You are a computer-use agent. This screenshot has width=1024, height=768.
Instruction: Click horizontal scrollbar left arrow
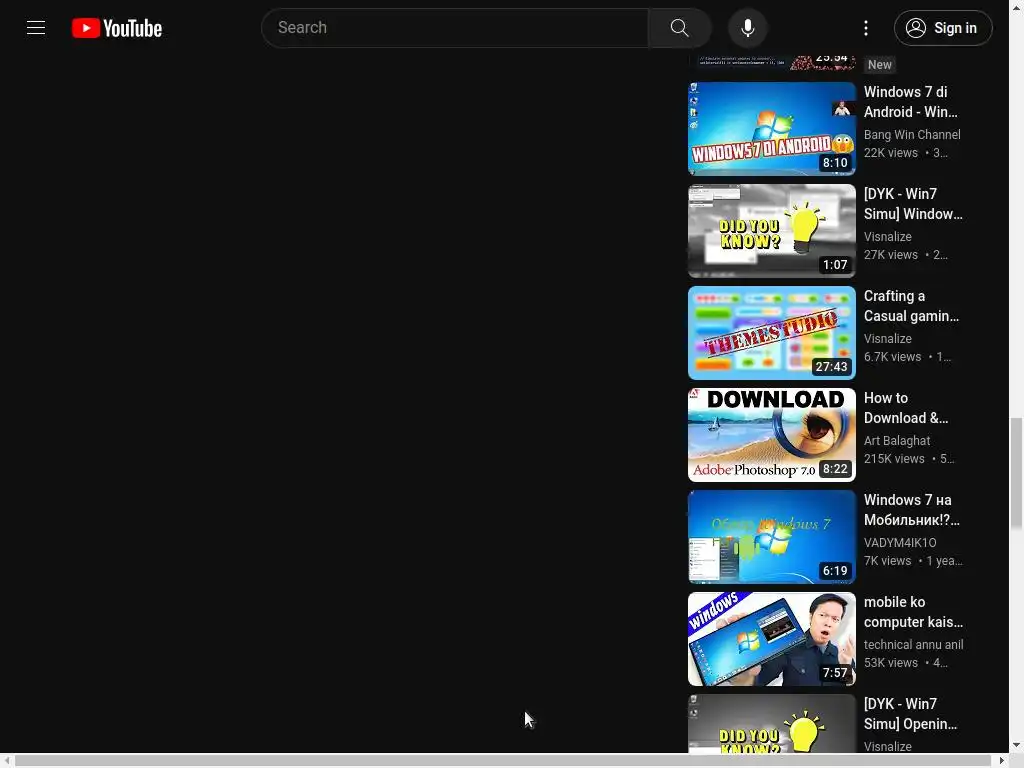pyautogui.click(x=6, y=761)
